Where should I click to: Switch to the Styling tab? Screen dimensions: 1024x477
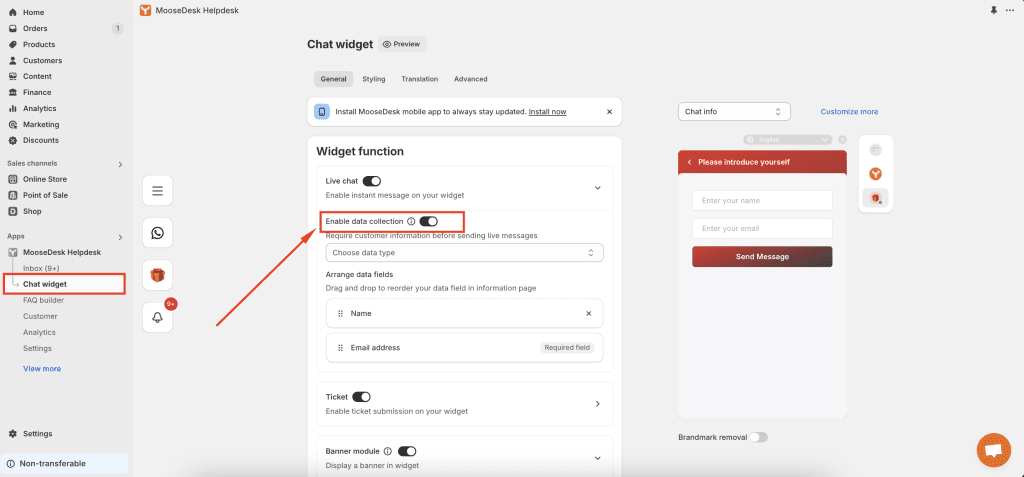pos(374,79)
